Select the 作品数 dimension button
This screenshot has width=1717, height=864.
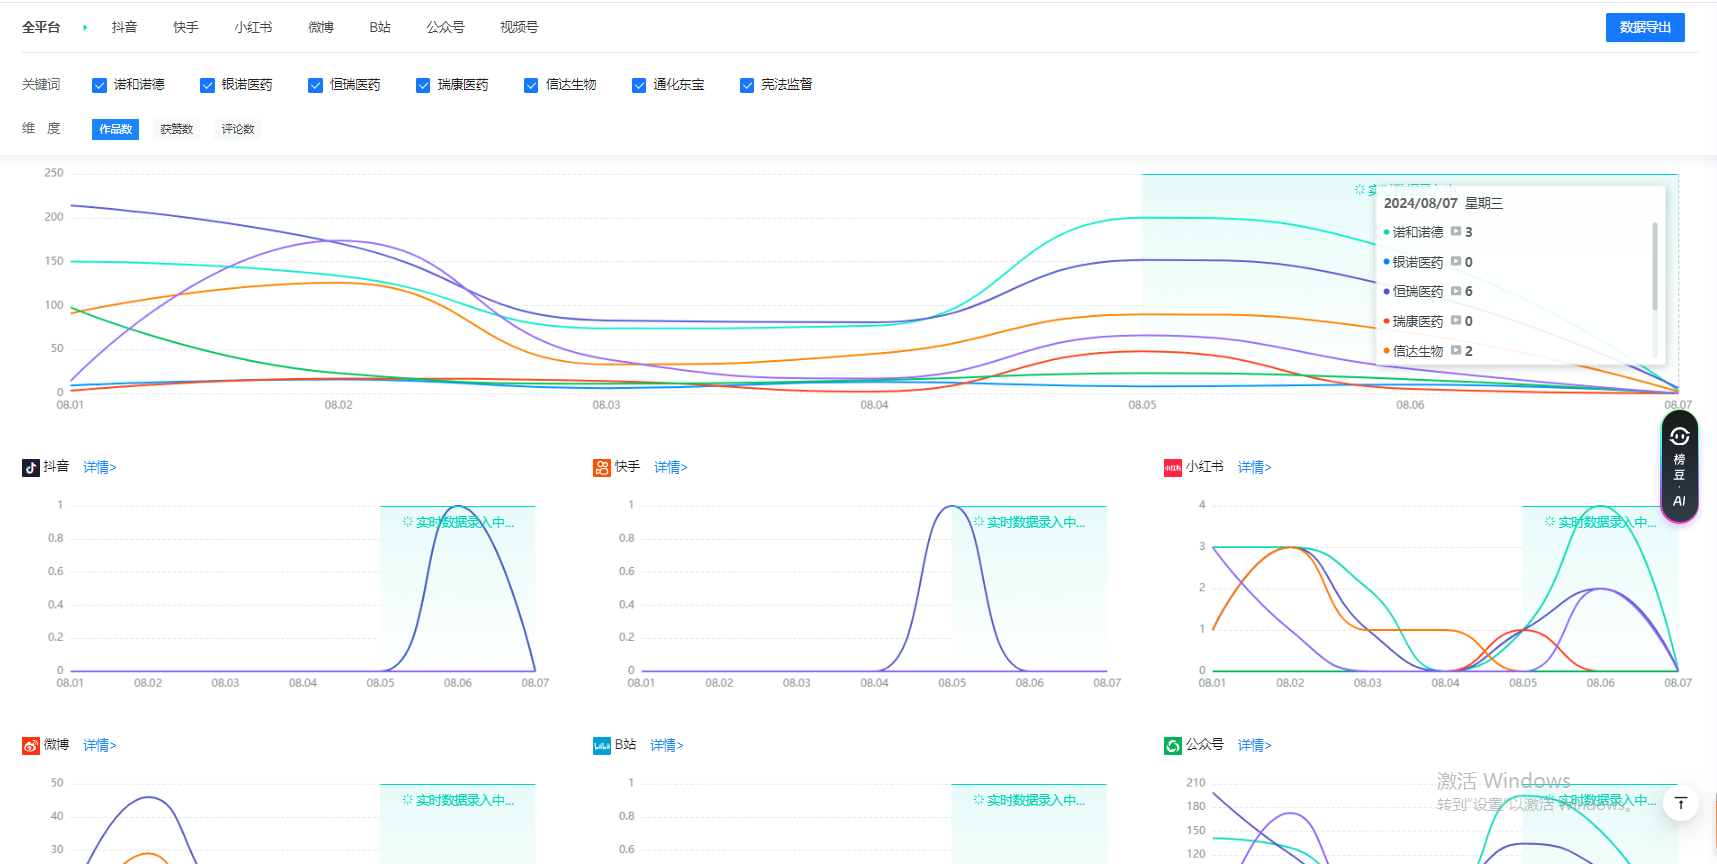(115, 129)
